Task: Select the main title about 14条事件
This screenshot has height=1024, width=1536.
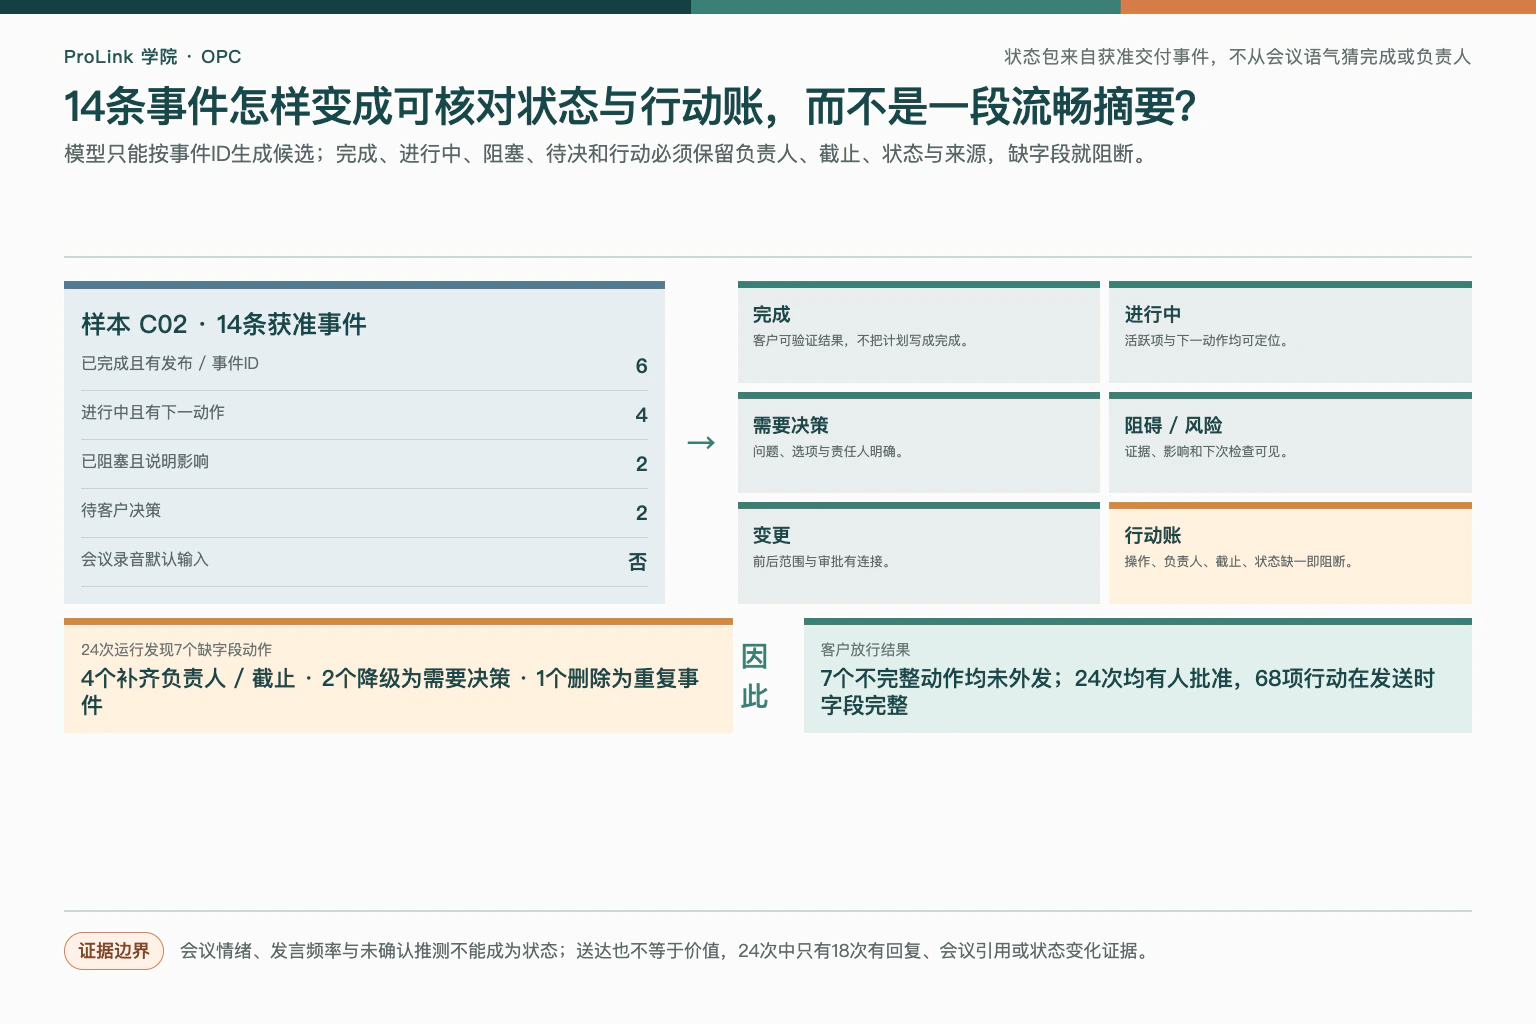Action: [x=630, y=107]
